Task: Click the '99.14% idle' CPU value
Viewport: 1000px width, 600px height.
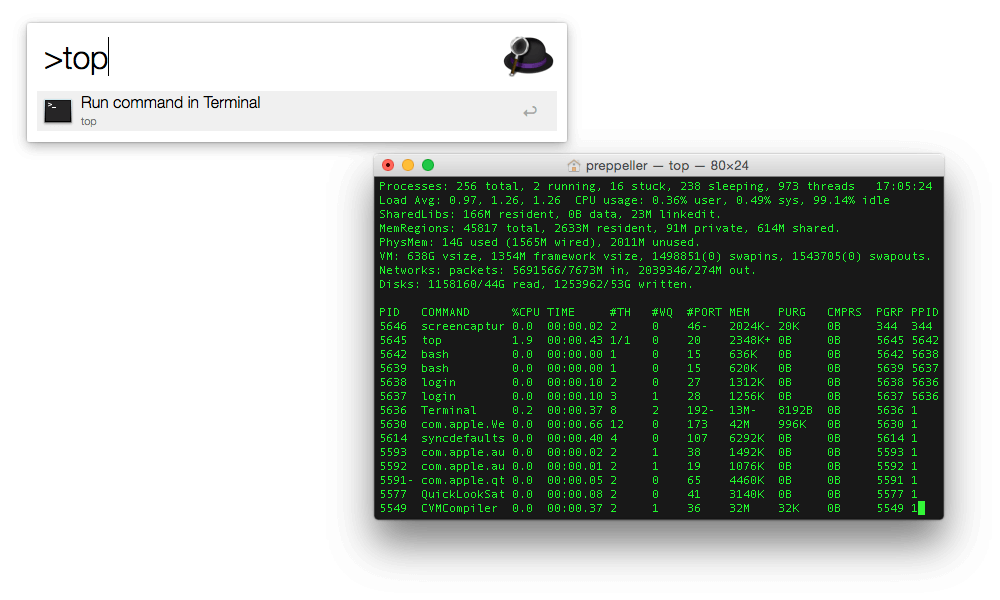Action: 851,200
